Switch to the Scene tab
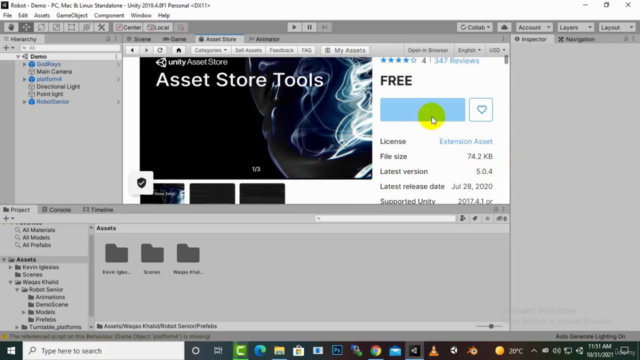The height and width of the screenshot is (360, 640). click(139, 39)
